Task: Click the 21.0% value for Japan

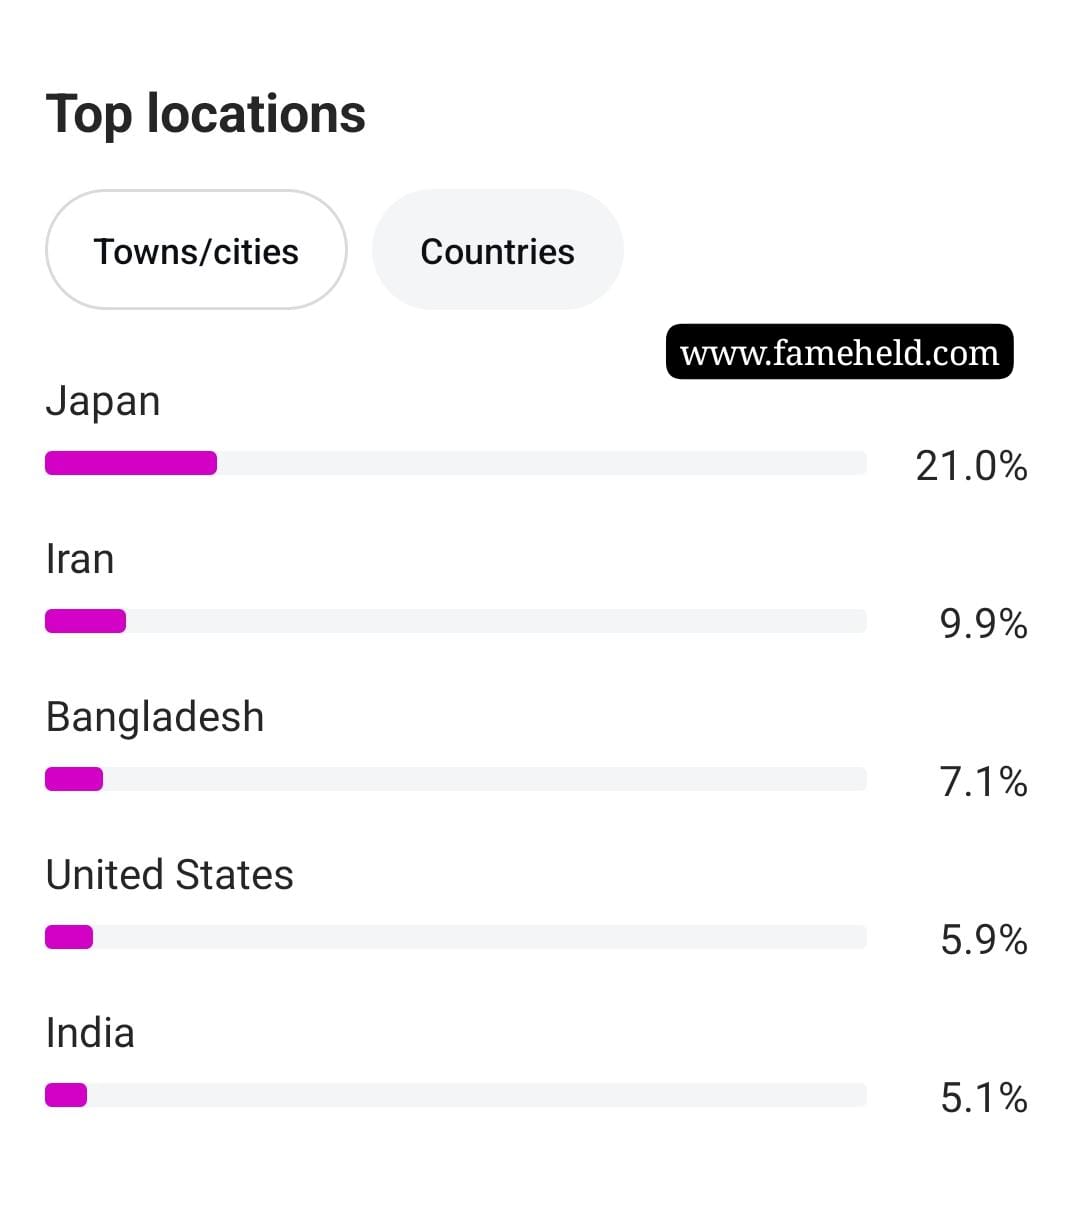Action: point(971,466)
